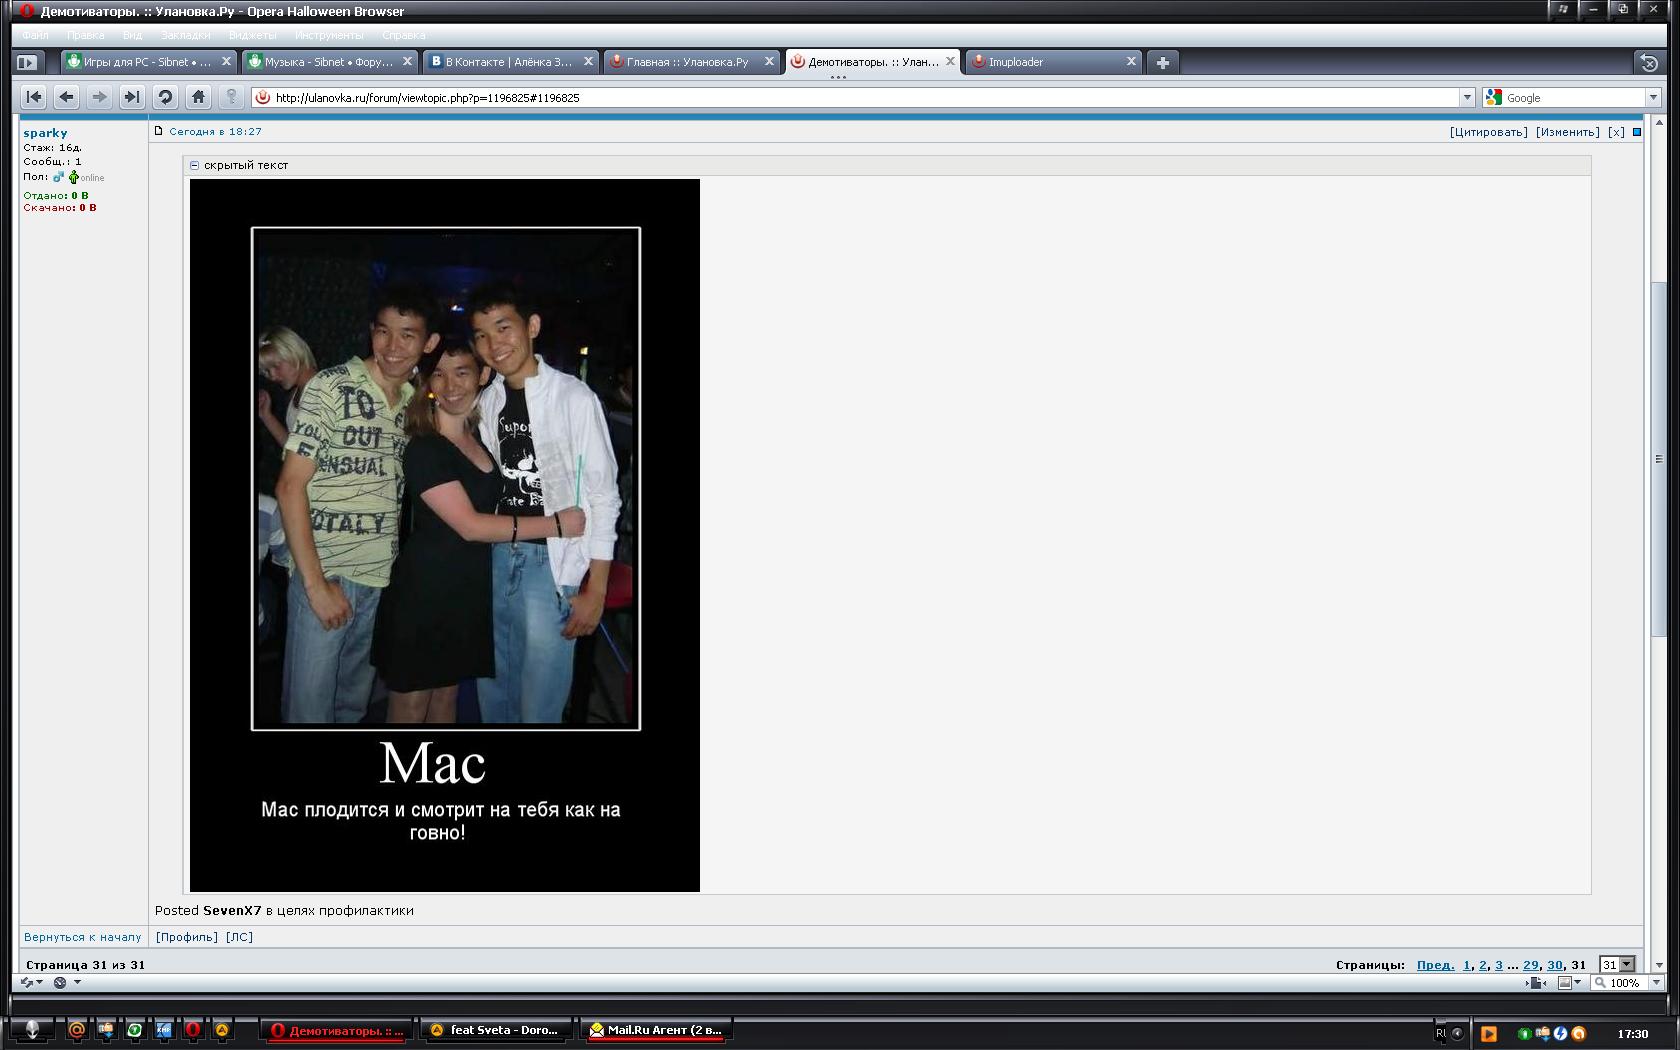This screenshot has height=1050, width=1680.
Task: Click the browser Back arrow button
Action: click(x=67, y=97)
